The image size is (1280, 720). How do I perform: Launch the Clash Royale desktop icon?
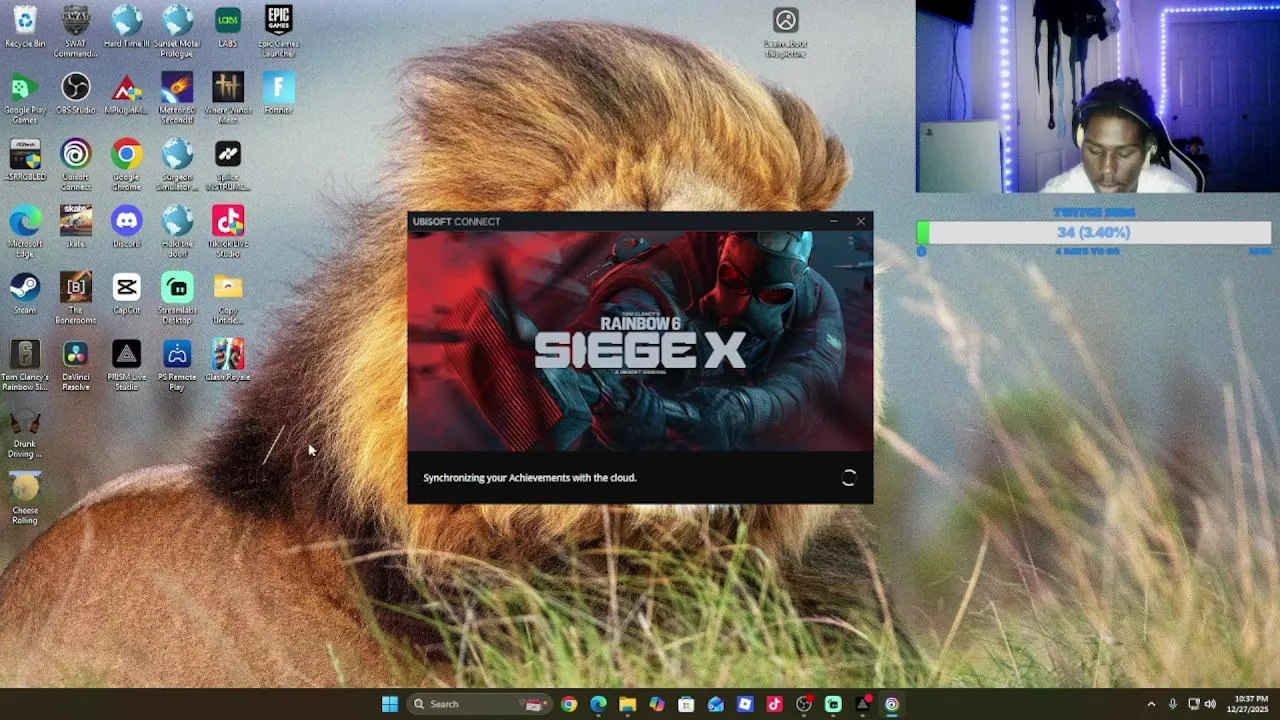228,360
